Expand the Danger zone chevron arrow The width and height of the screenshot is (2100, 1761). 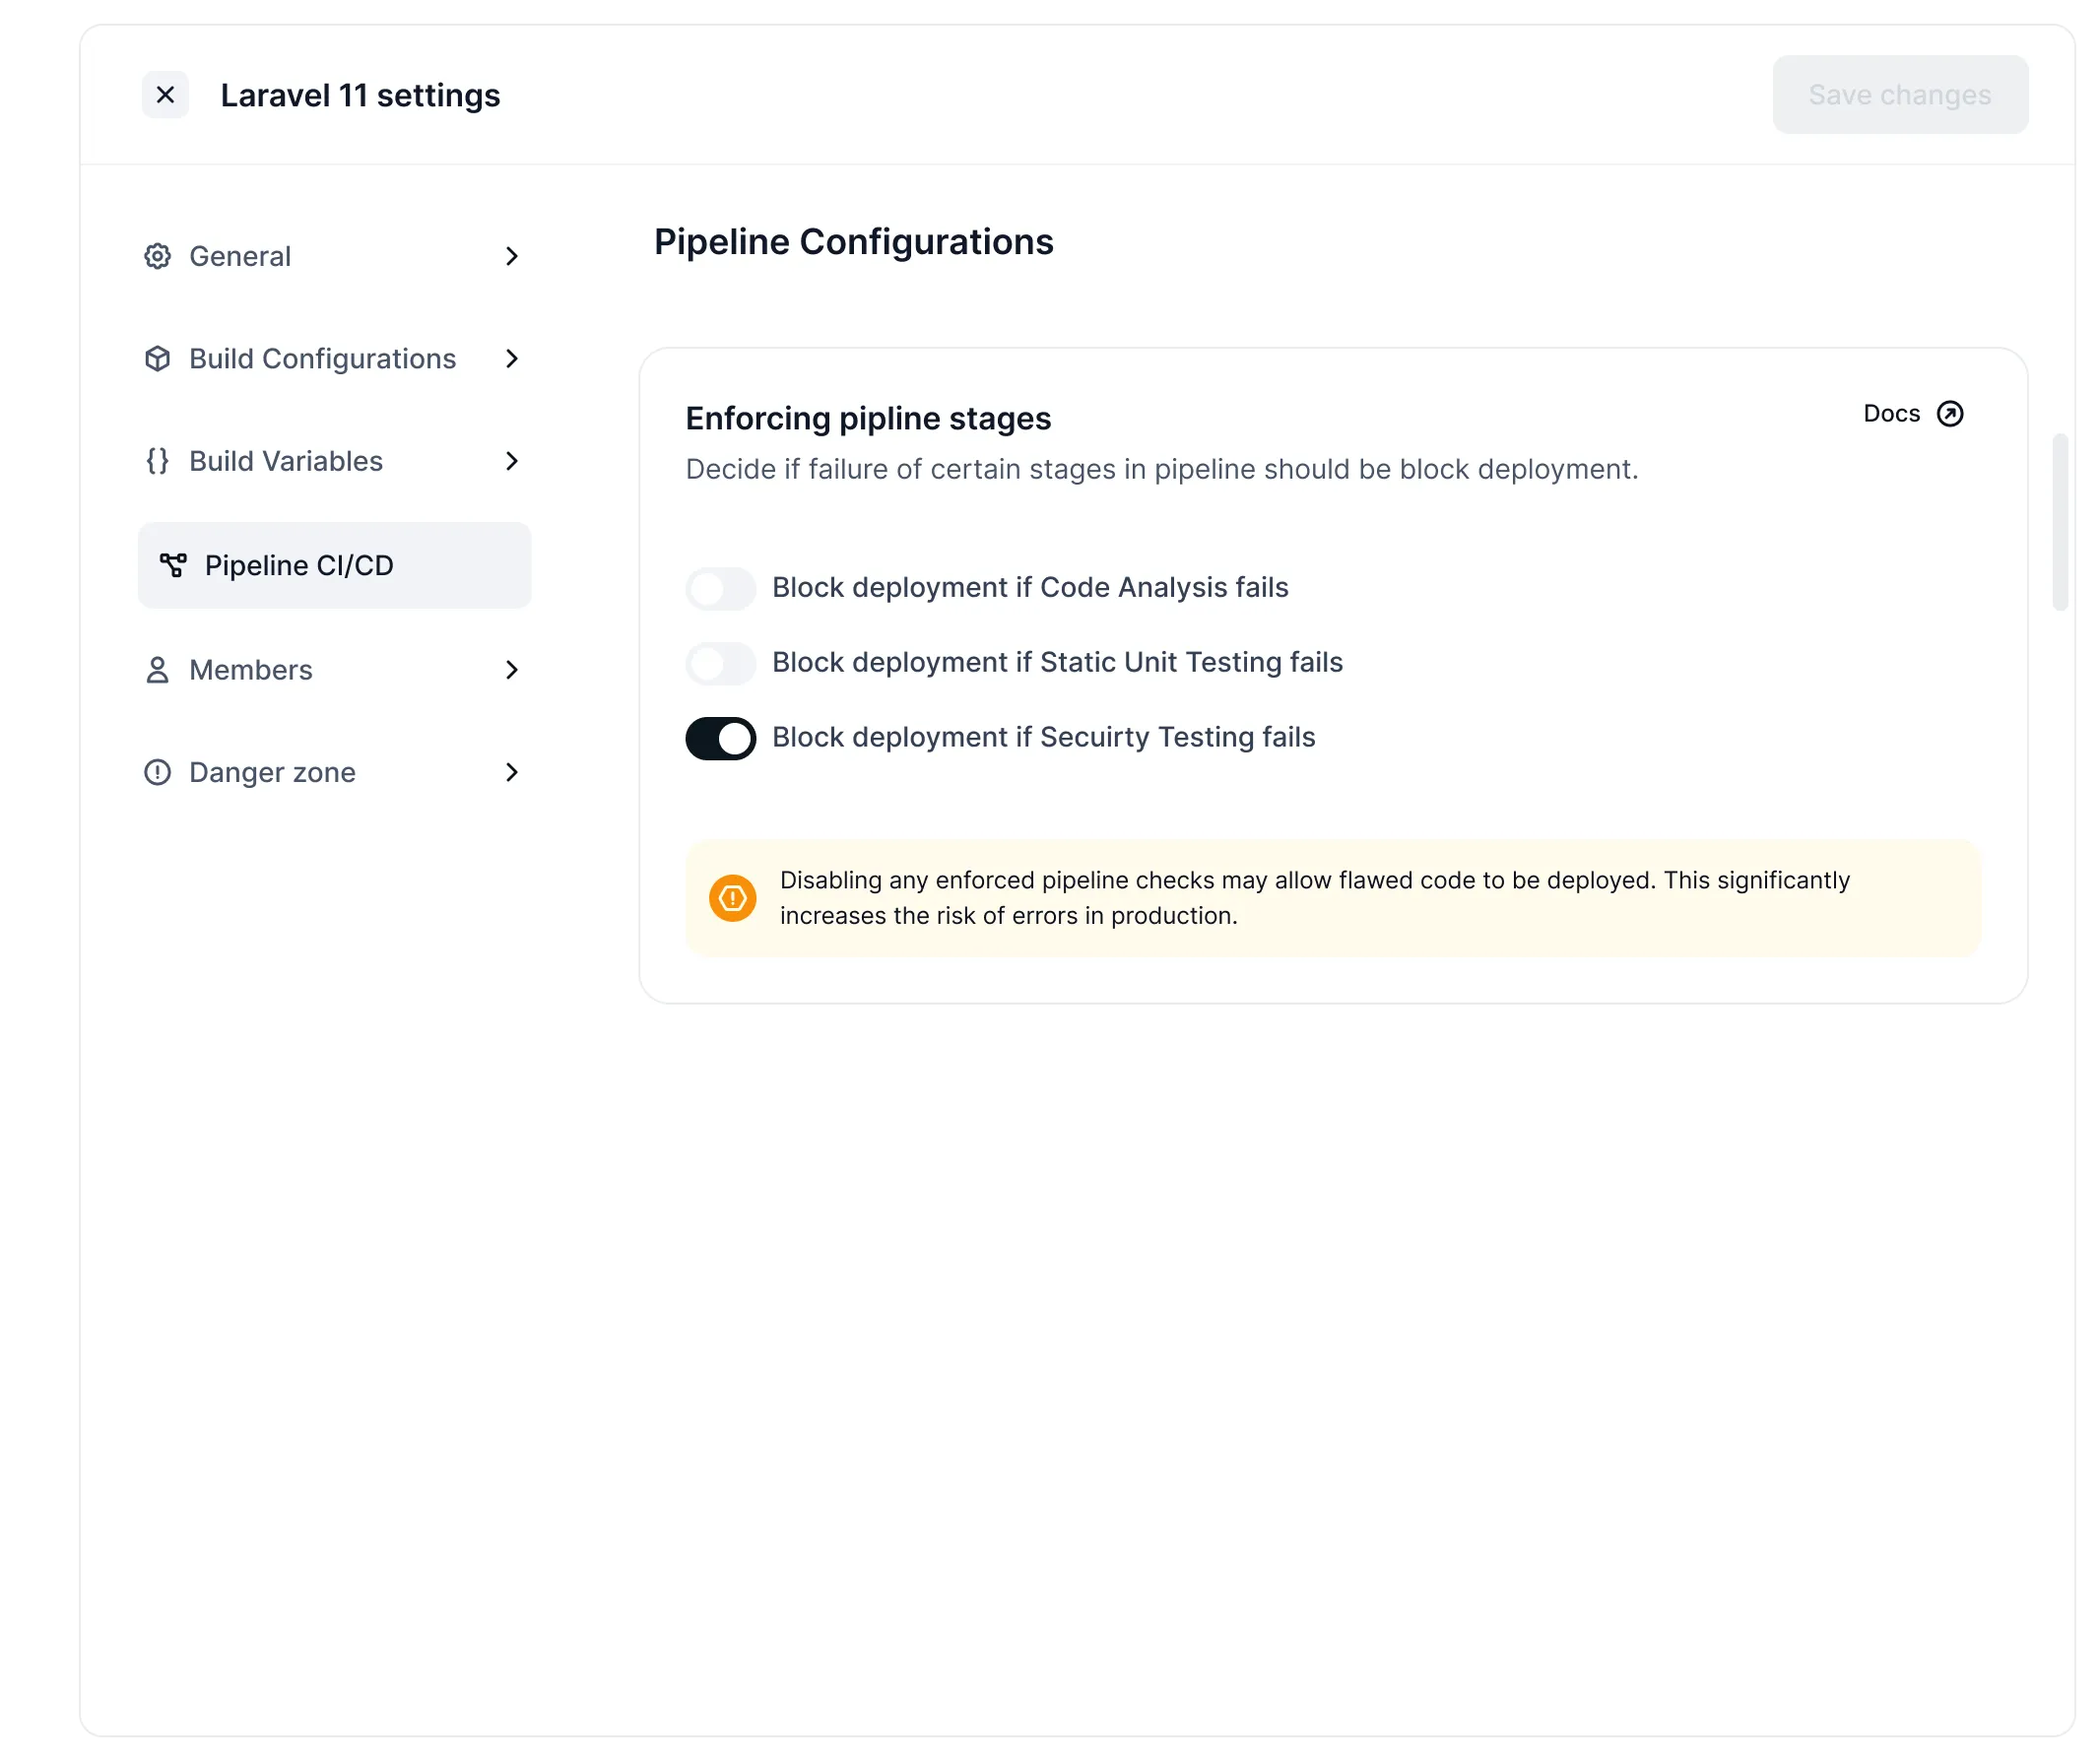pos(511,773)
